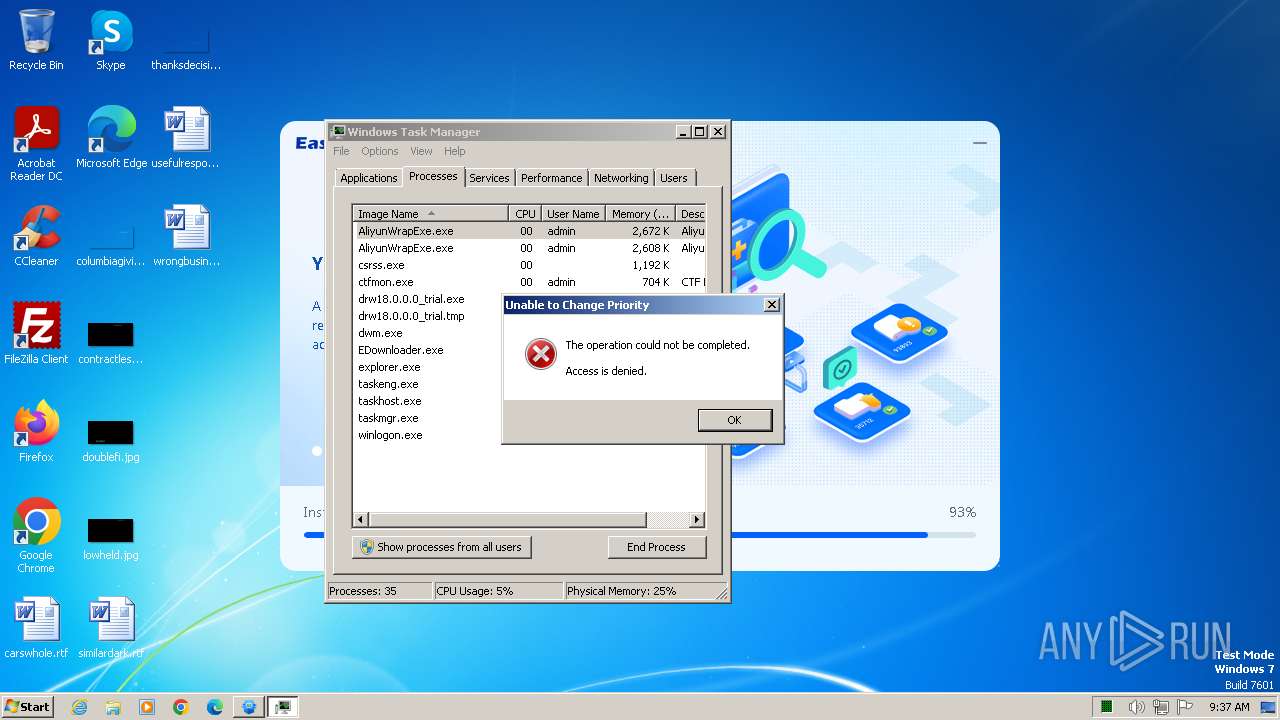Click the Task Manager CPU tray icon
The width and height of the screenshot is (1280, 720).
coord(1107,707)
